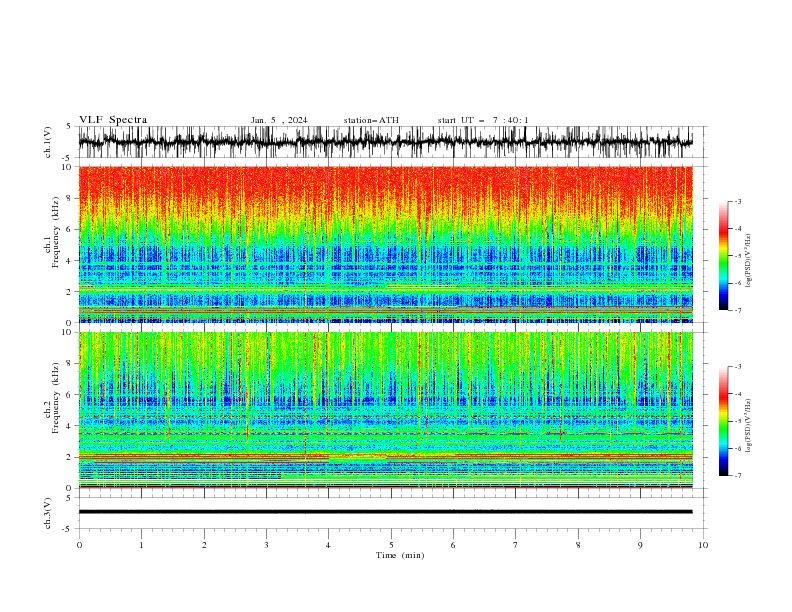
Task: Click the upper 'log(PSD)(V²/Hz)' colorbar label
Action: (x=748, y=261)
